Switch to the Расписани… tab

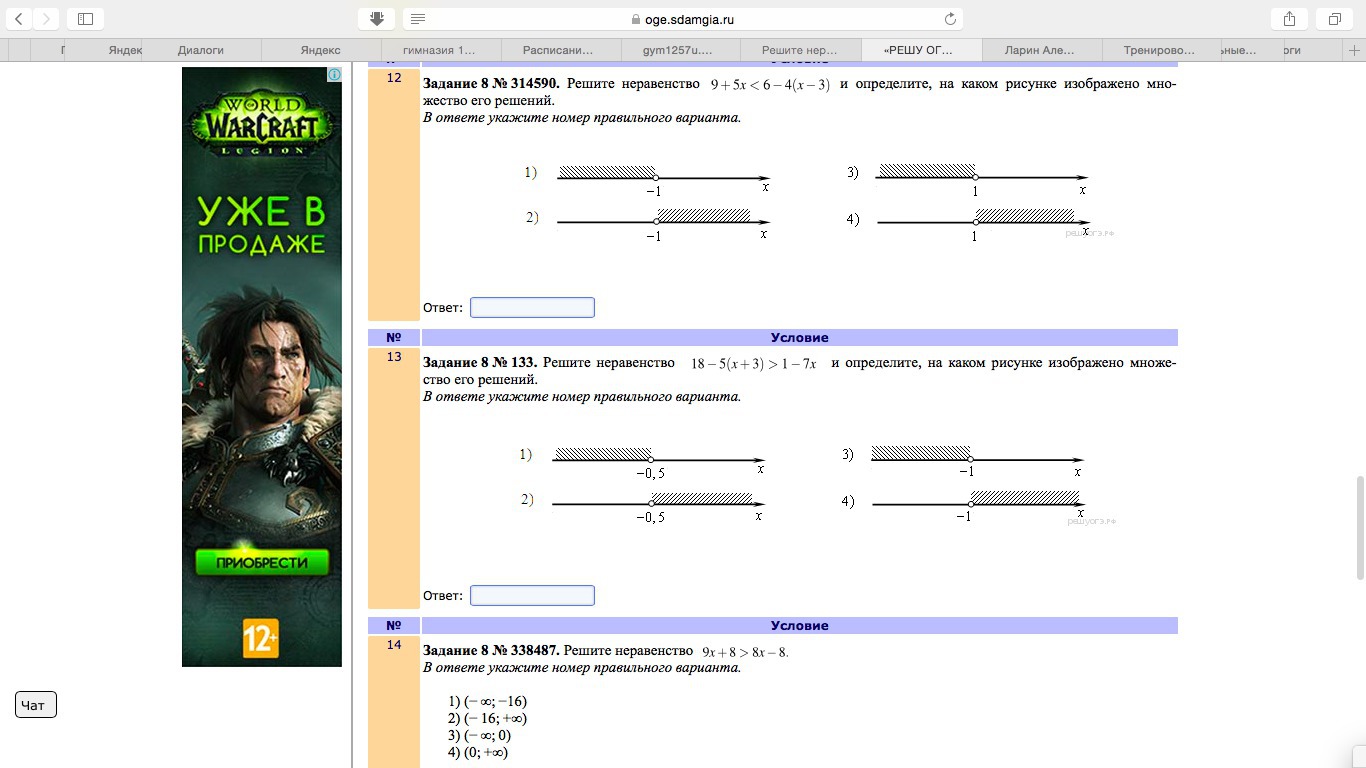point(560,49)
